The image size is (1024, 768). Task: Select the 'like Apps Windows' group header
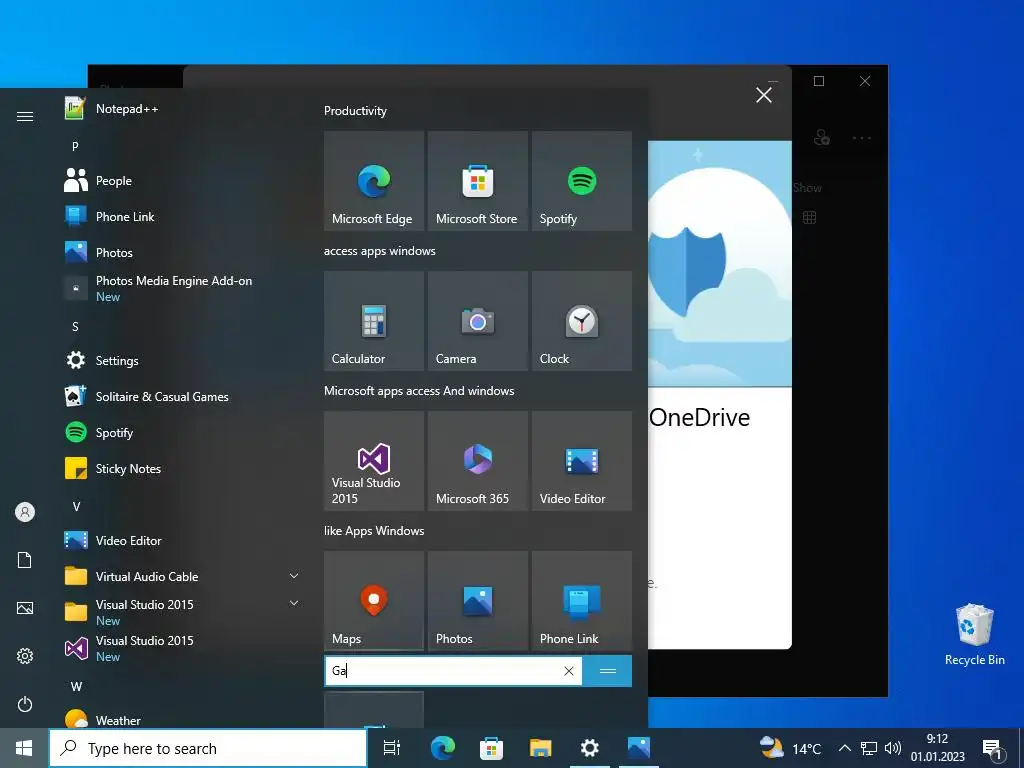(x=374, y=531)
